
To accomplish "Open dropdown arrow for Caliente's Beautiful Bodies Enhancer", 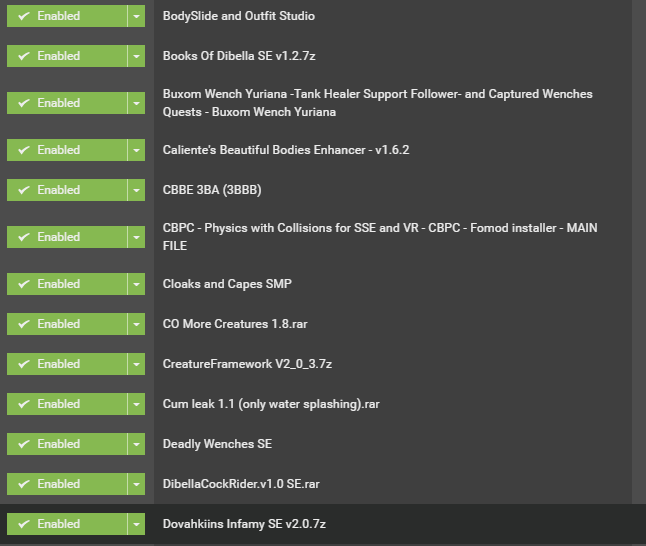I will [136, 150].
